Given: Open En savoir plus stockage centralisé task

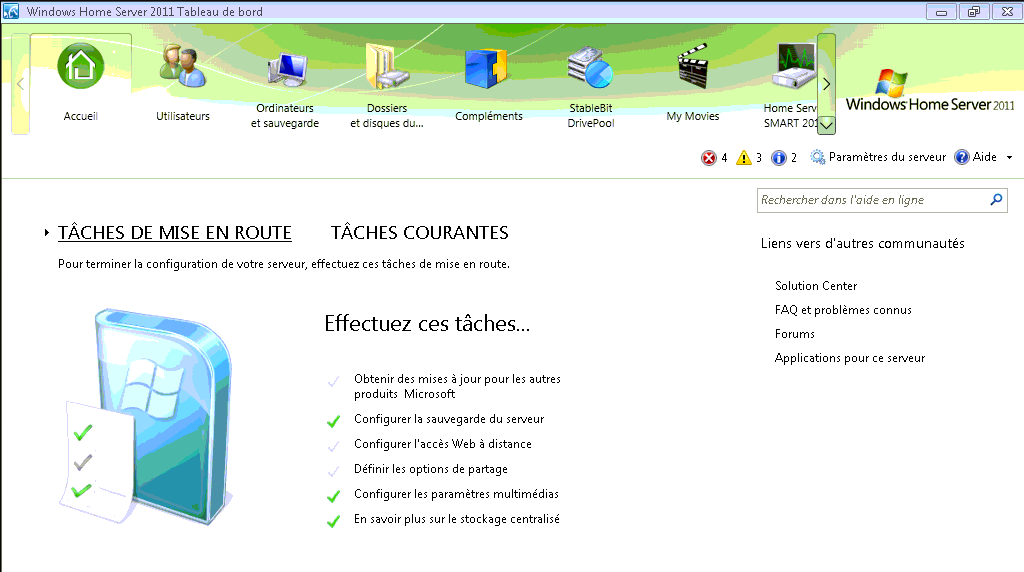Looking at the screenshot, I should (456, 519).
